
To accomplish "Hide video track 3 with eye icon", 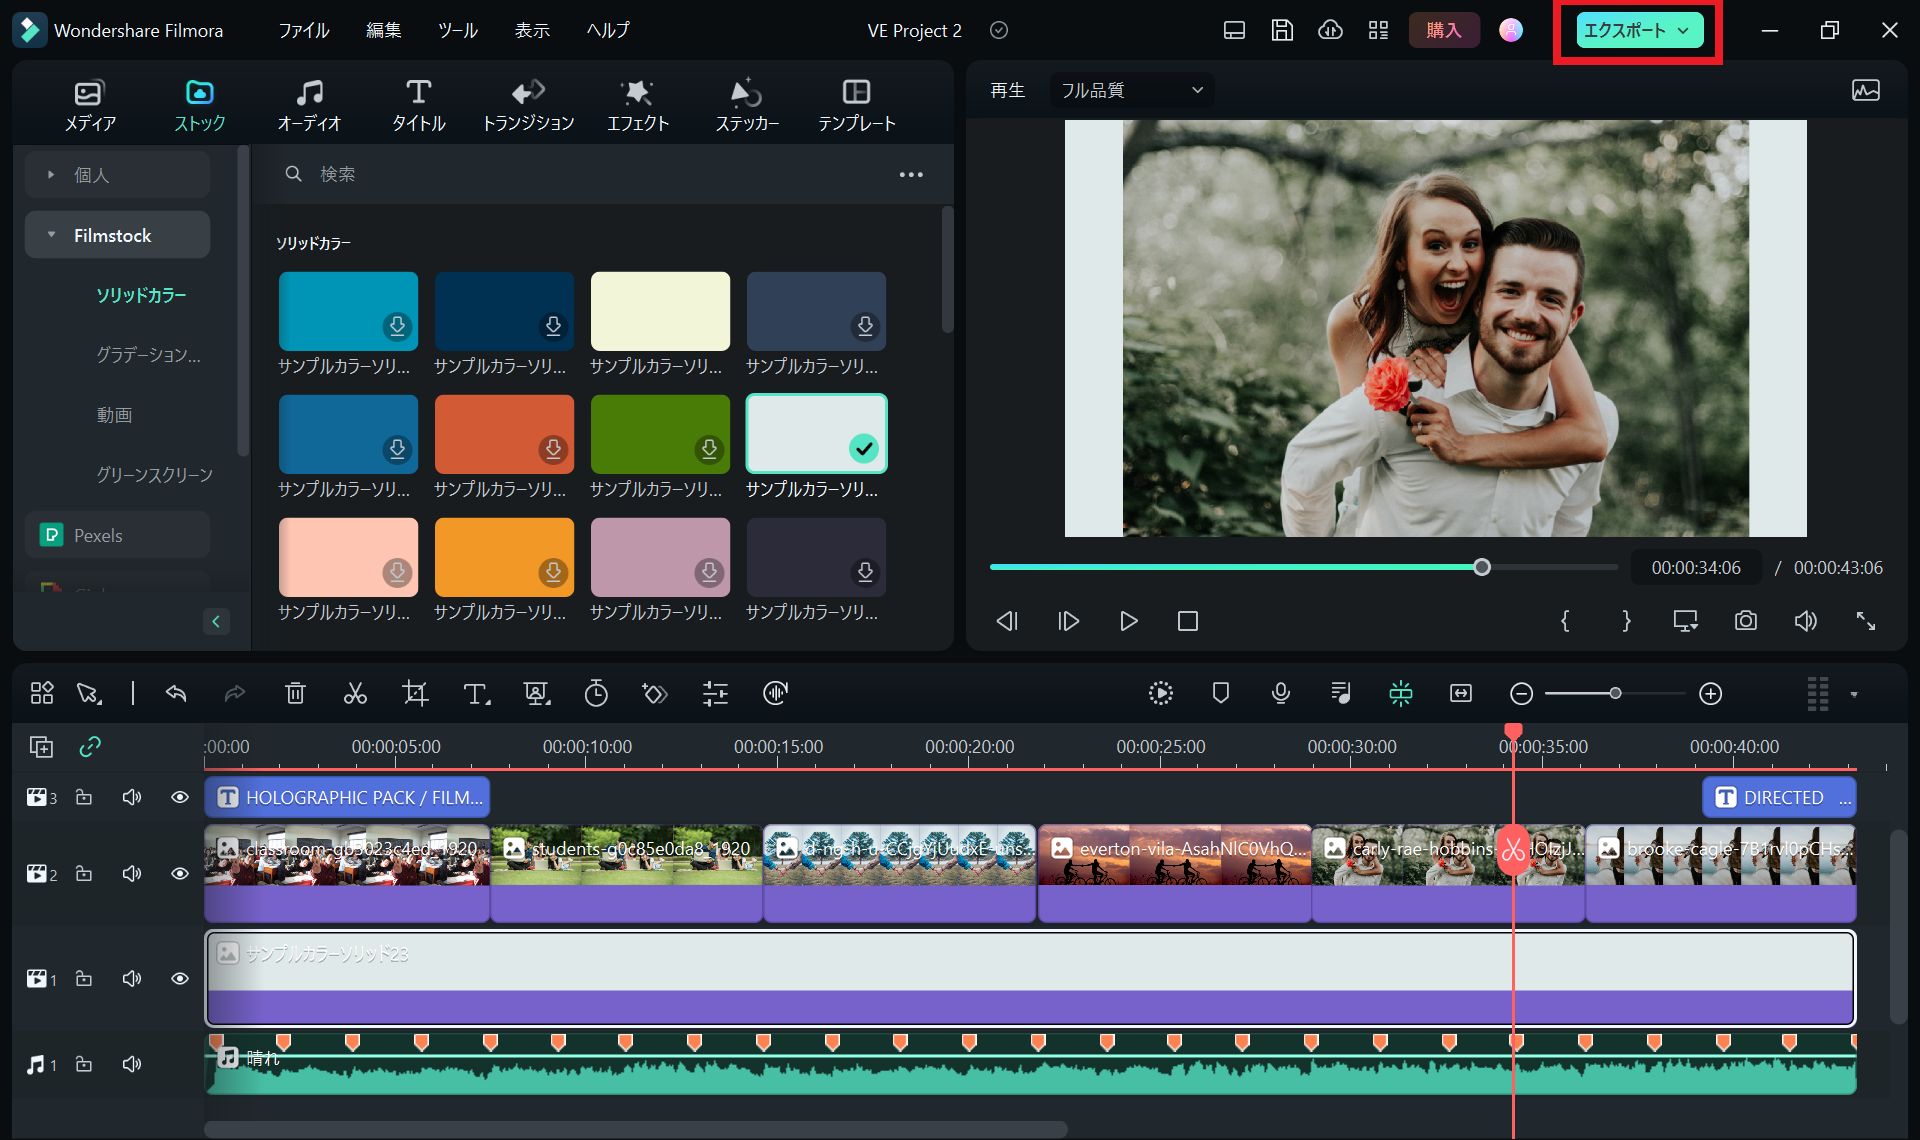I will click(x=180, y=797).
